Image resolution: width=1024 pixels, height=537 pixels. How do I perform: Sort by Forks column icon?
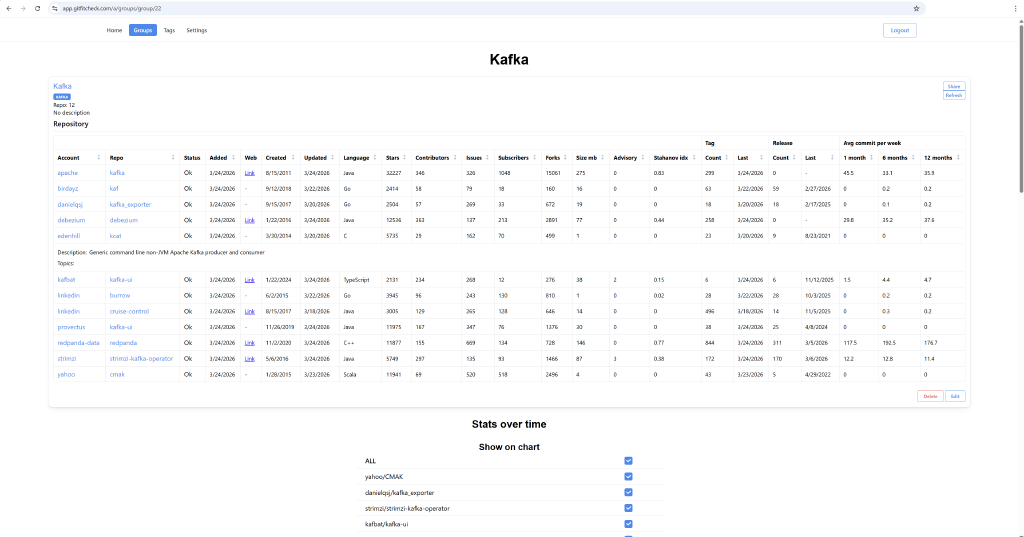(566, 157)
